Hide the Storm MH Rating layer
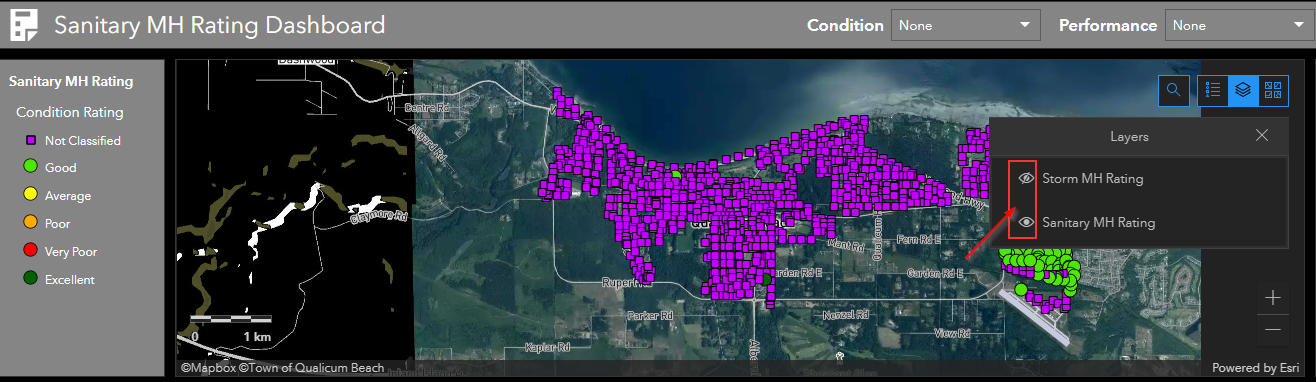 pos(1026,178)
